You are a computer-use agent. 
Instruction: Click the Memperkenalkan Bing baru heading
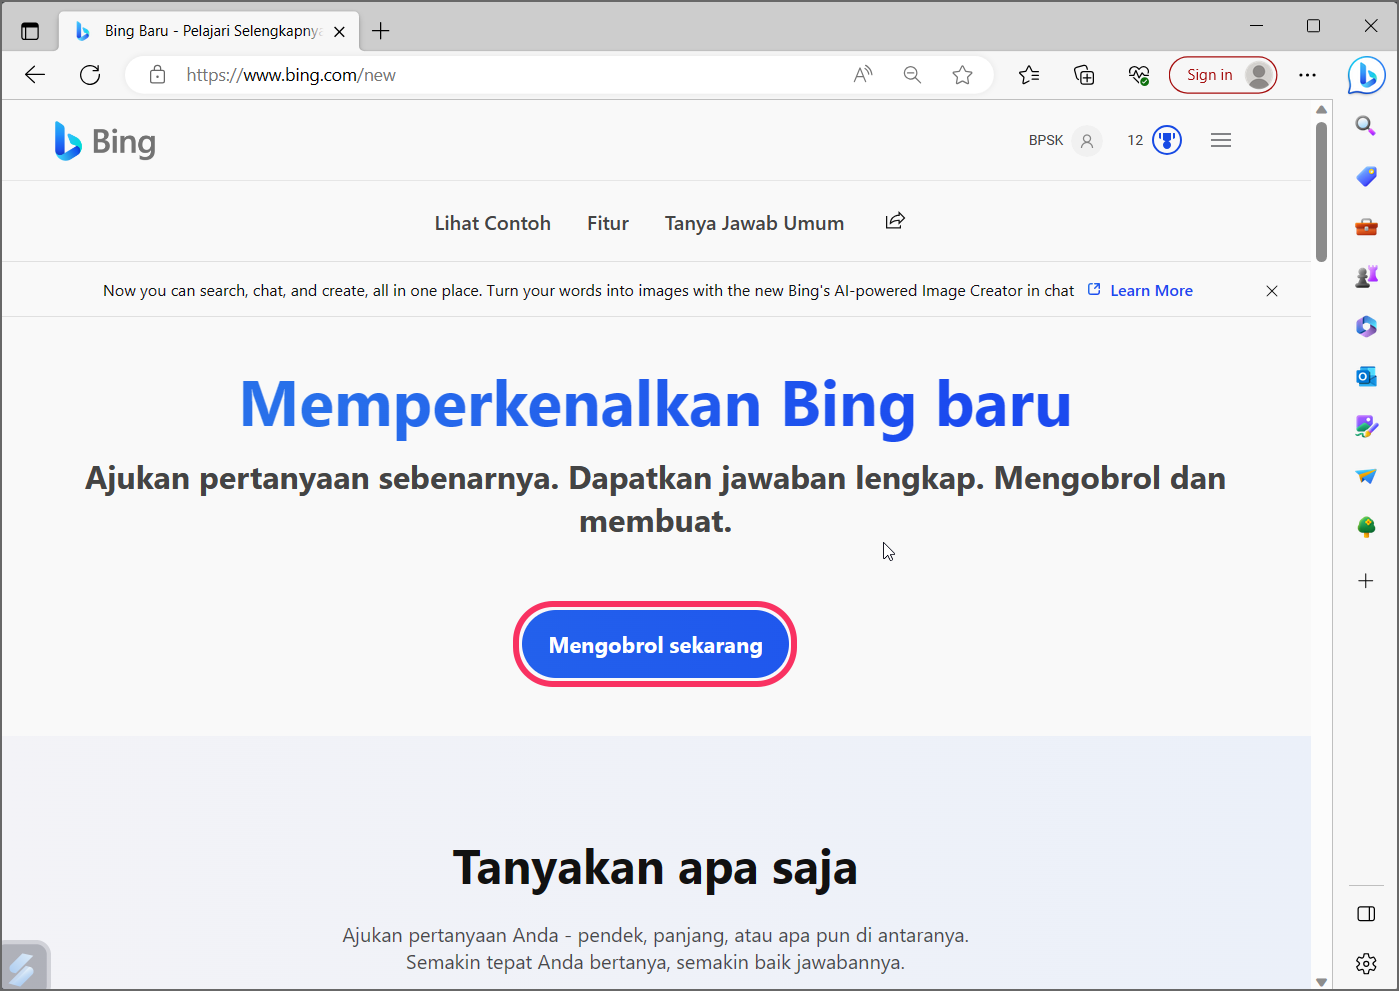[x=656, y=404]
